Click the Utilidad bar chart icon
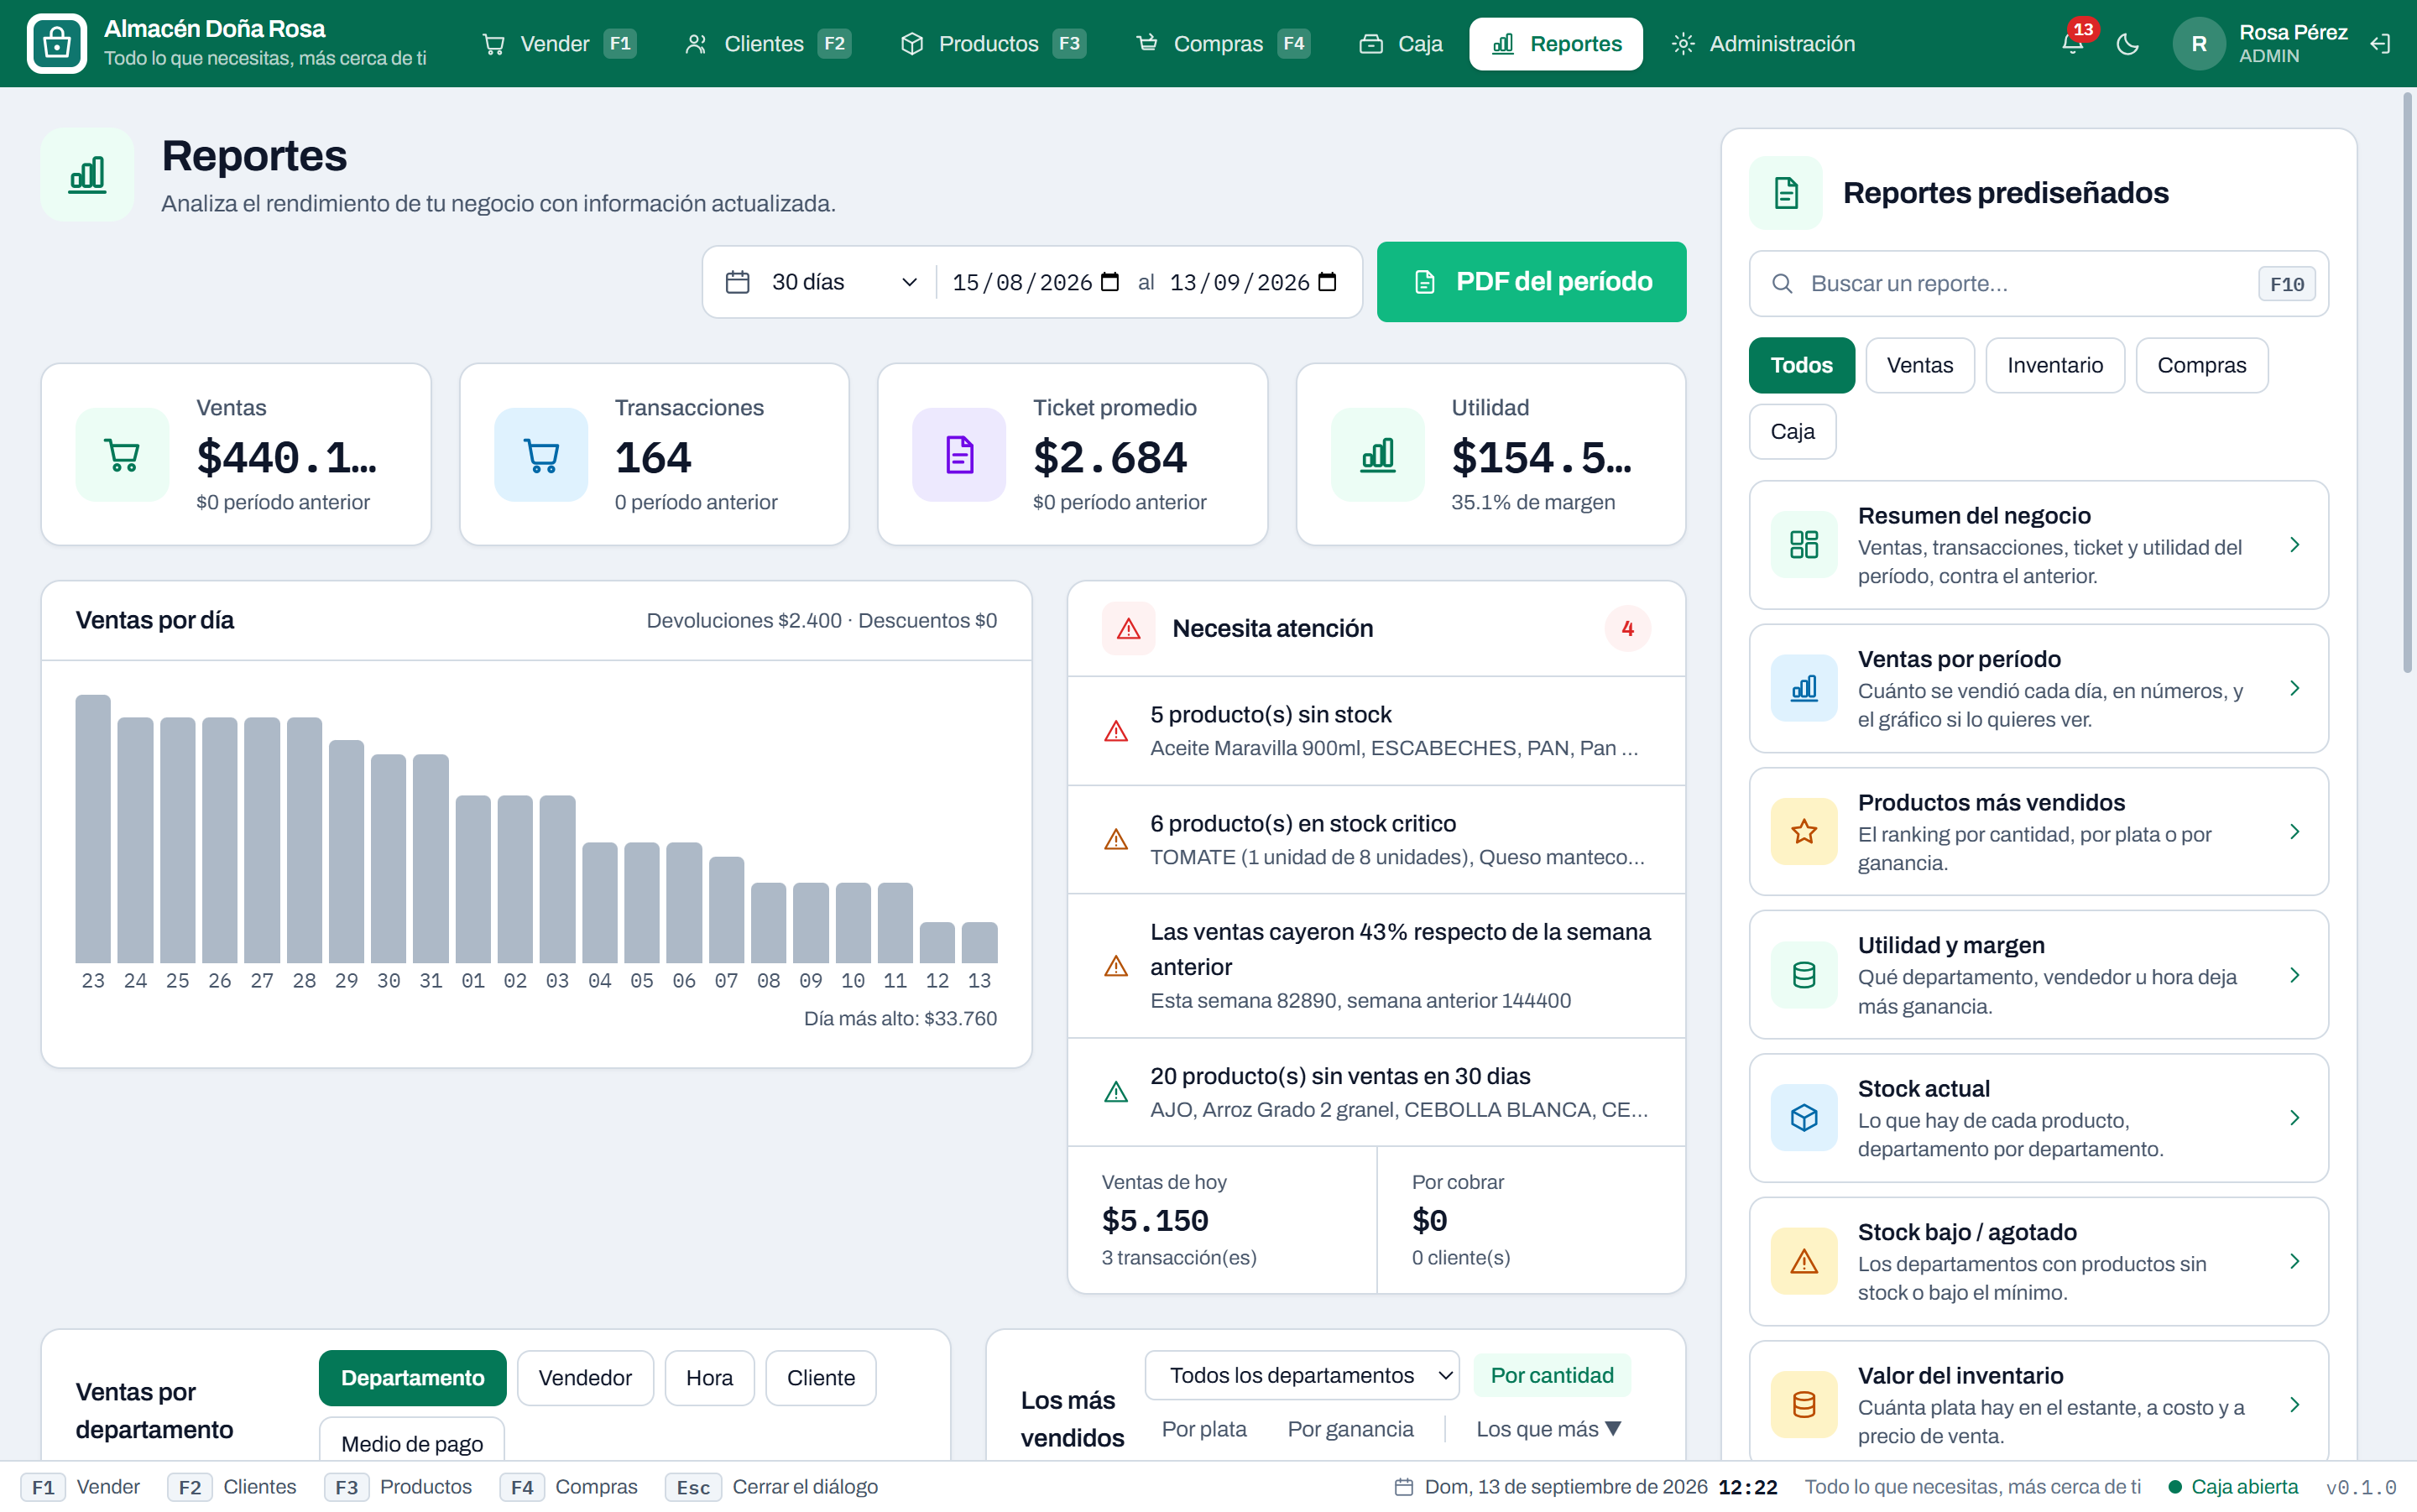This screenshot has width=2417, height=1512. point(1378,455)
